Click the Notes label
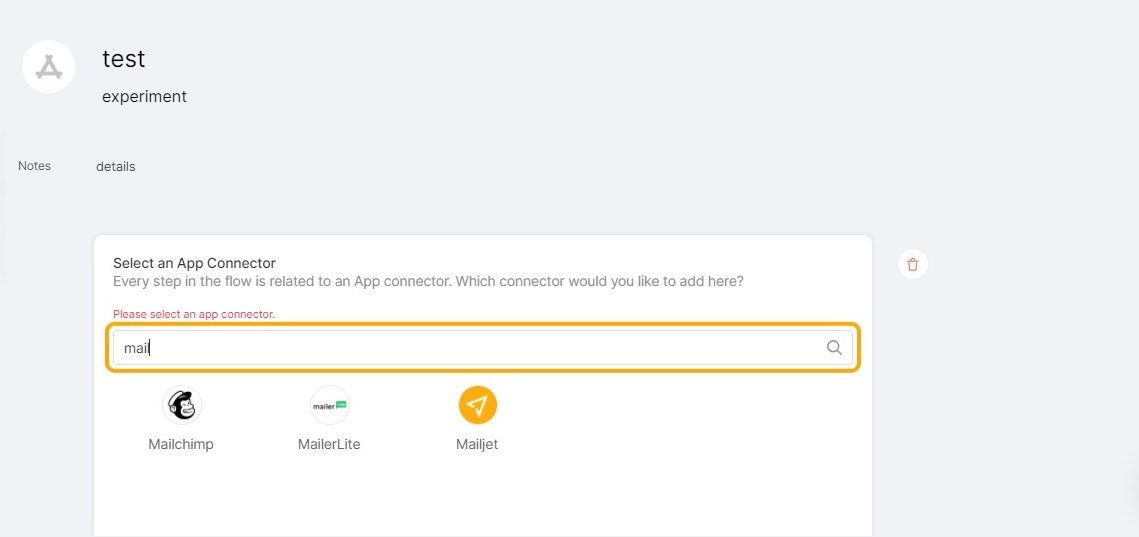This screenshot has height=537, width=1139. 34,166
